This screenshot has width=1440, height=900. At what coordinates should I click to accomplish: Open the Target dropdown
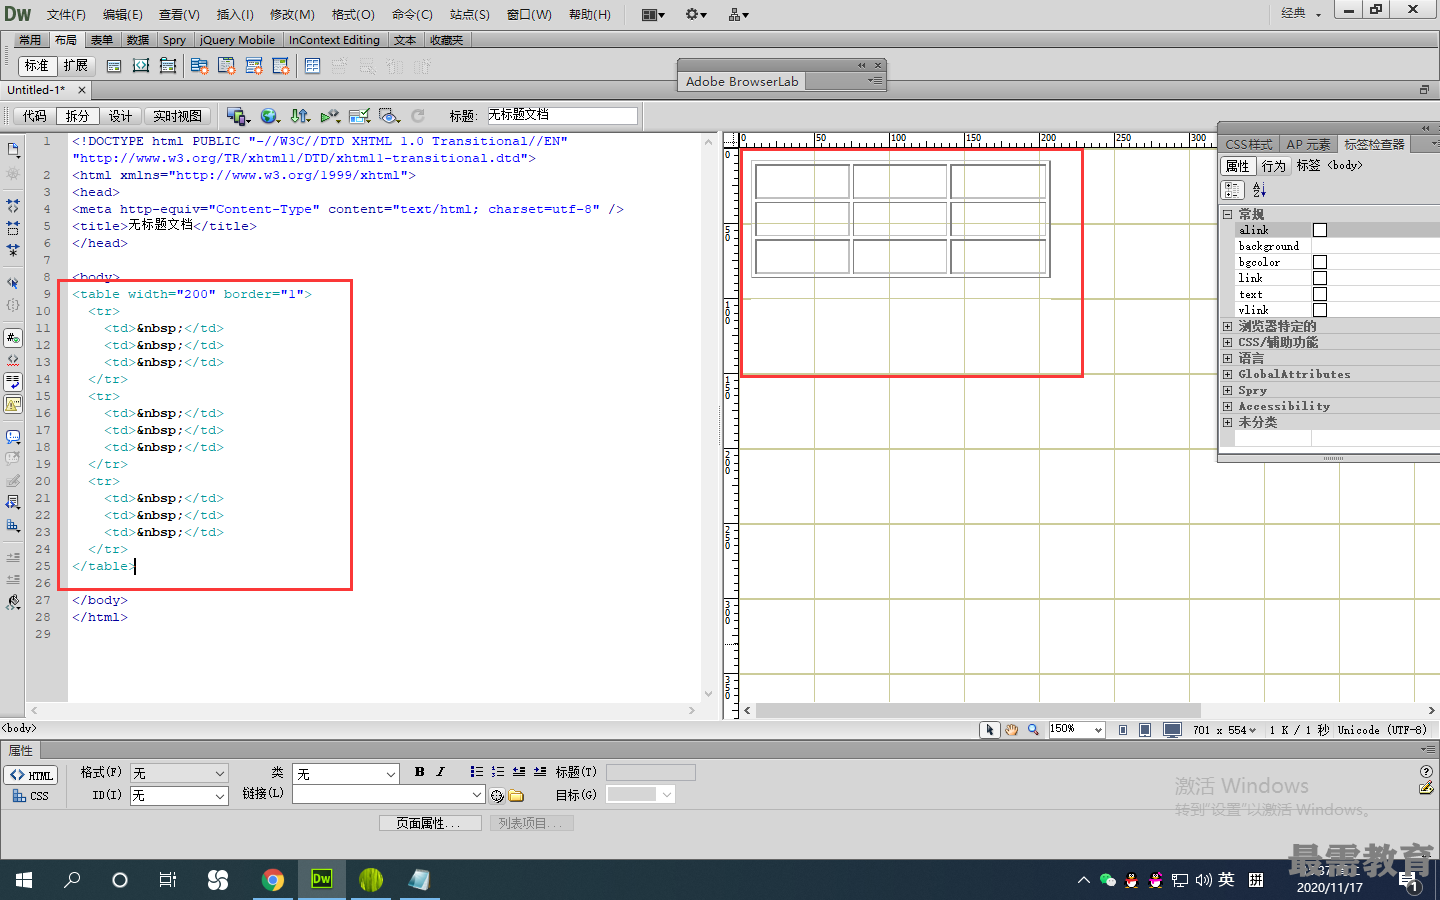click(640, 794)
